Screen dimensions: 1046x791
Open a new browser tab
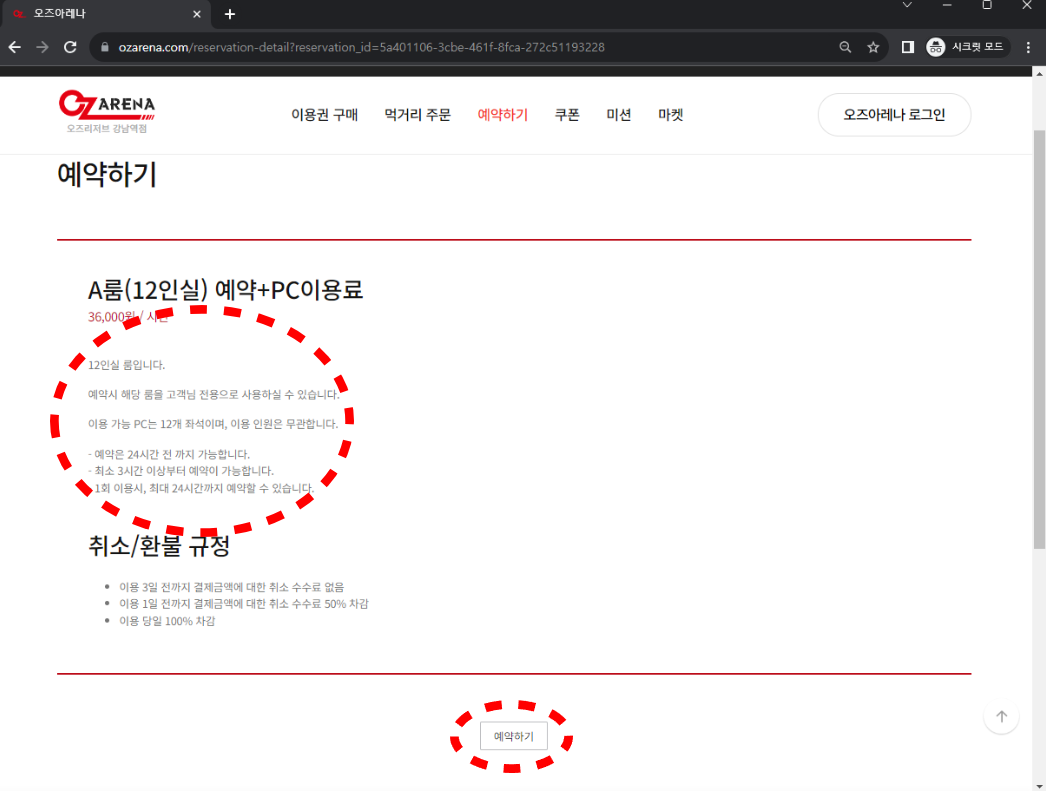[230, 14]
